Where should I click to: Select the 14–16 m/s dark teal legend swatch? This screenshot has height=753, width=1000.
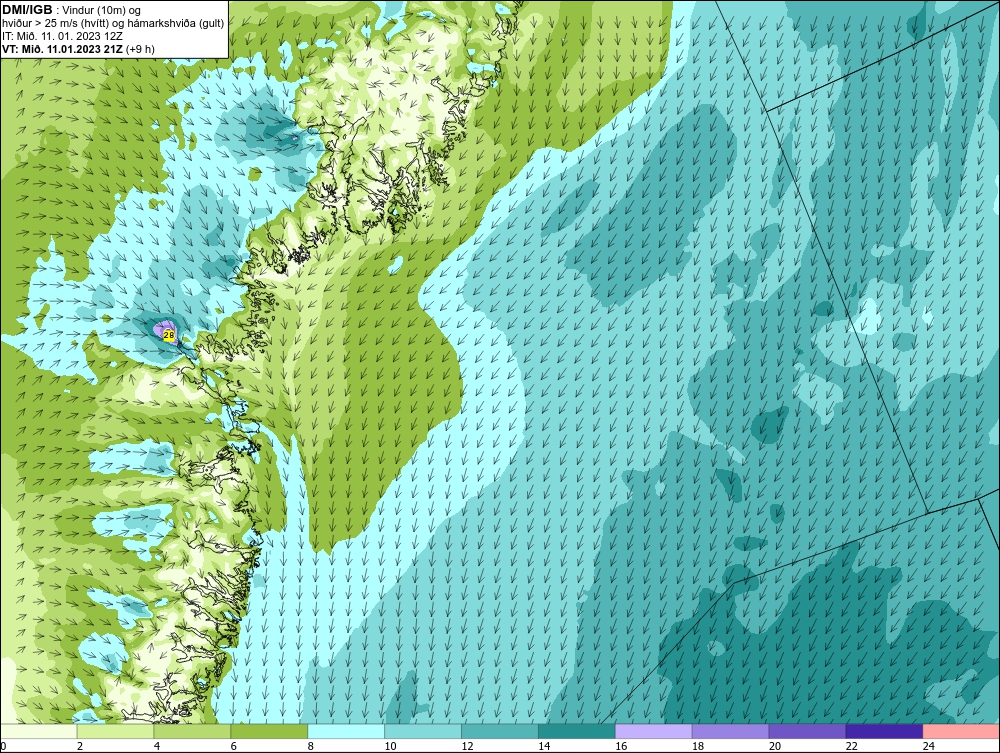pyautogui.click(x=577, y=731)
